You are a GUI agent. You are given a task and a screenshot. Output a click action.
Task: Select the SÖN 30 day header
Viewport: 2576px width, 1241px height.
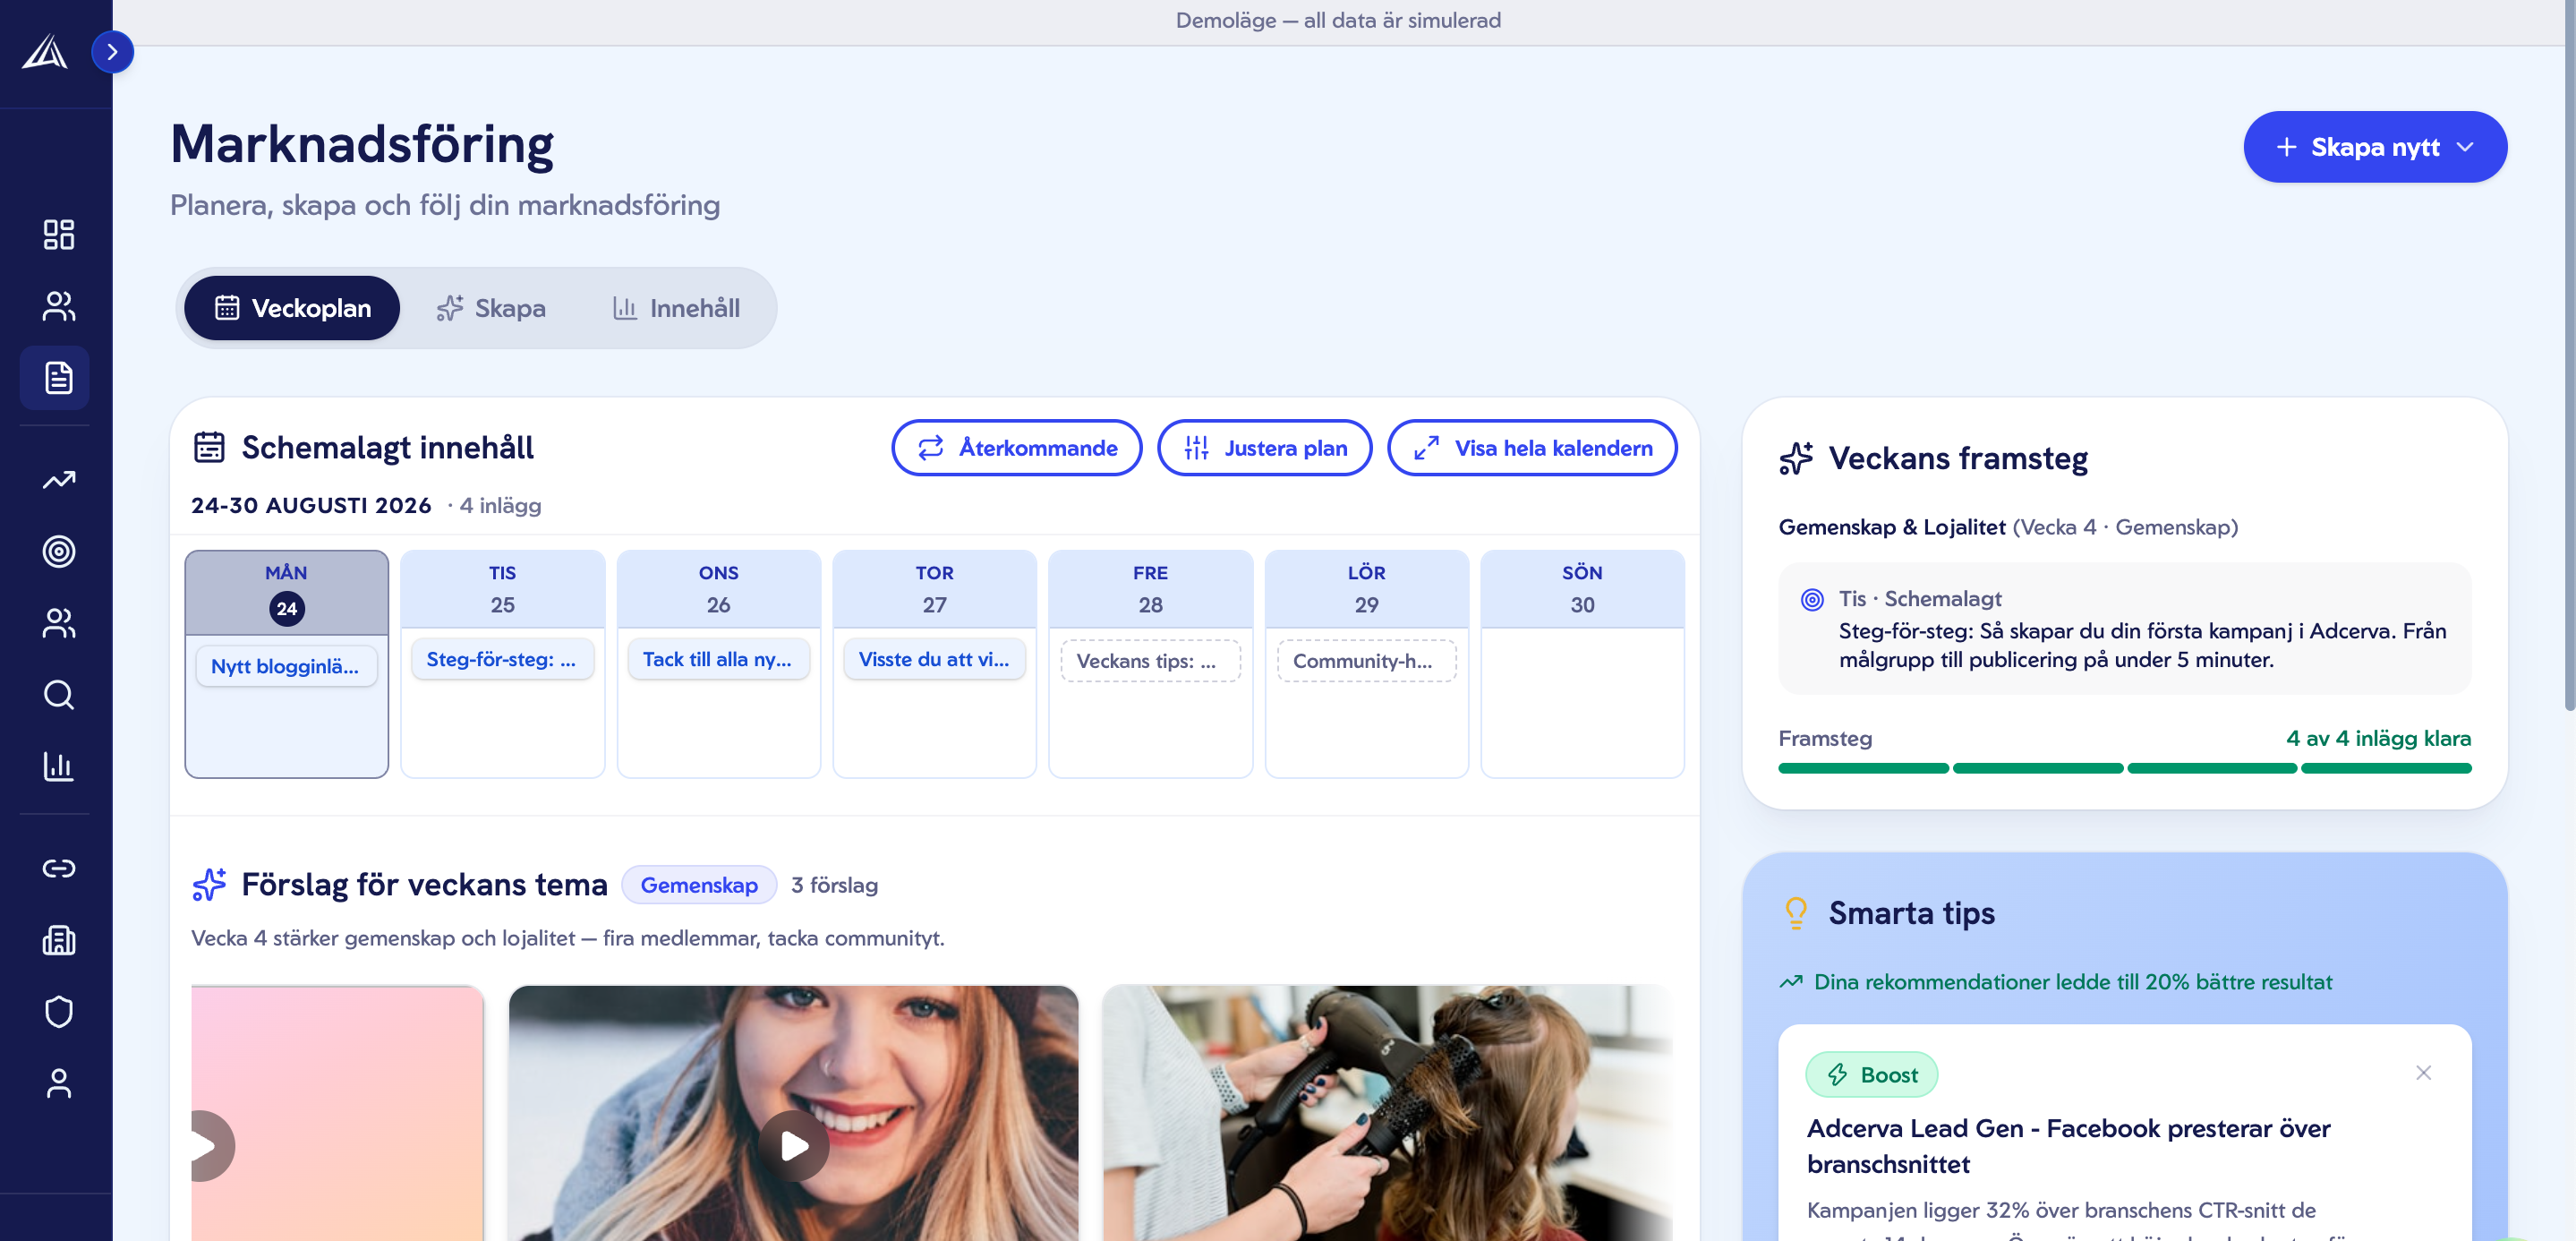[x=1583, y=590]
